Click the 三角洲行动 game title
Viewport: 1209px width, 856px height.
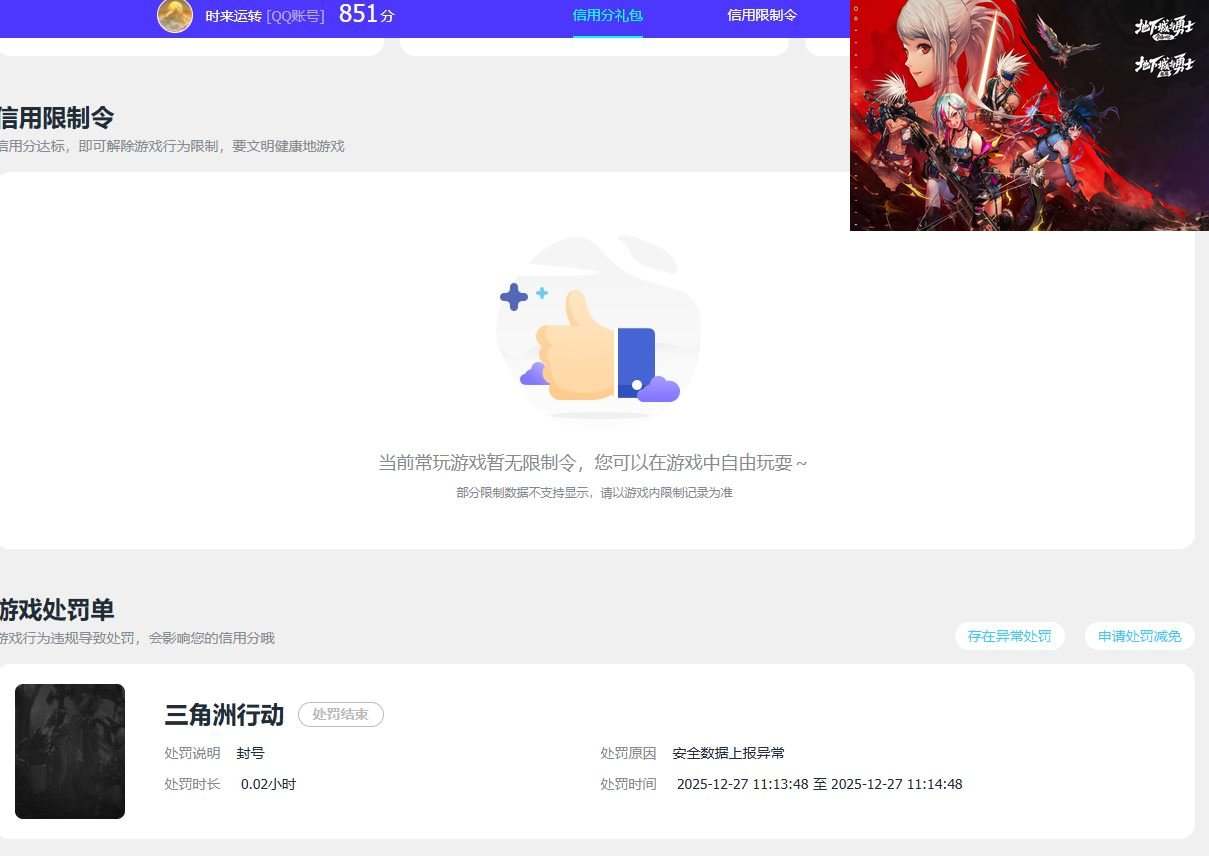pyautogui.click(x=224, y=714)
